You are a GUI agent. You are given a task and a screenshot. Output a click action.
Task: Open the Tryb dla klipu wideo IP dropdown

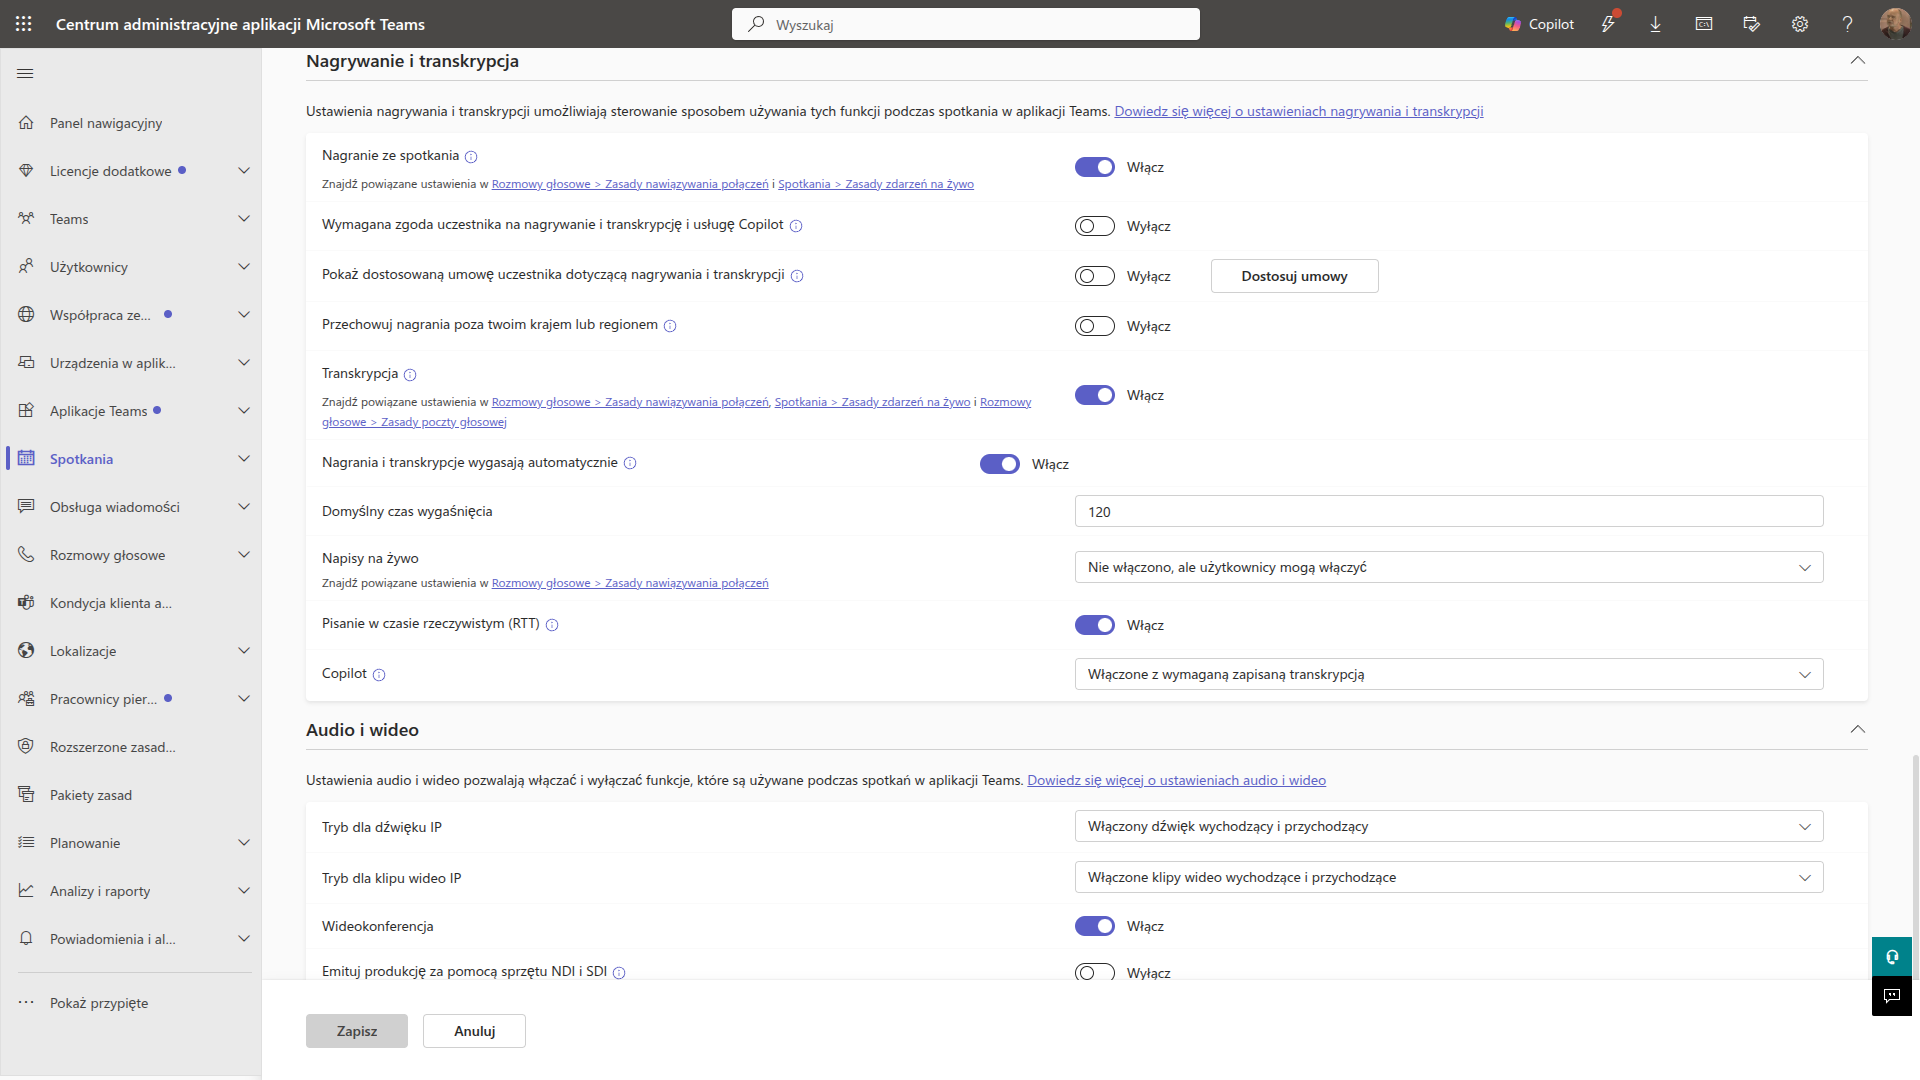[1449, 877]
